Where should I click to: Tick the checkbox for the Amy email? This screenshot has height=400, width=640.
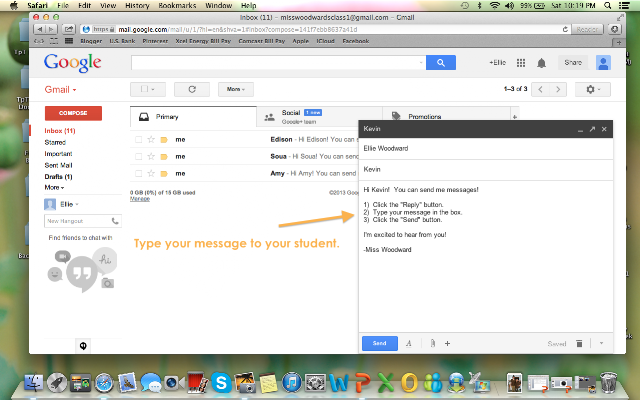click(x=138, y=173)
